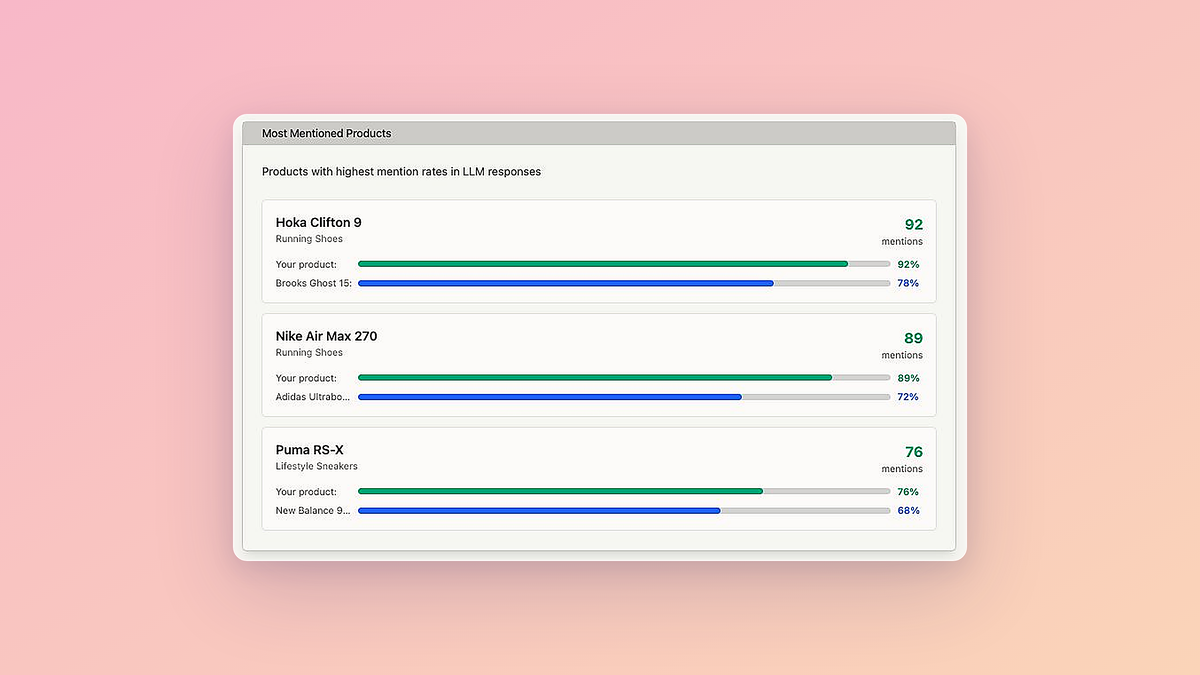Click the 89% percentage value

(908, 379)
